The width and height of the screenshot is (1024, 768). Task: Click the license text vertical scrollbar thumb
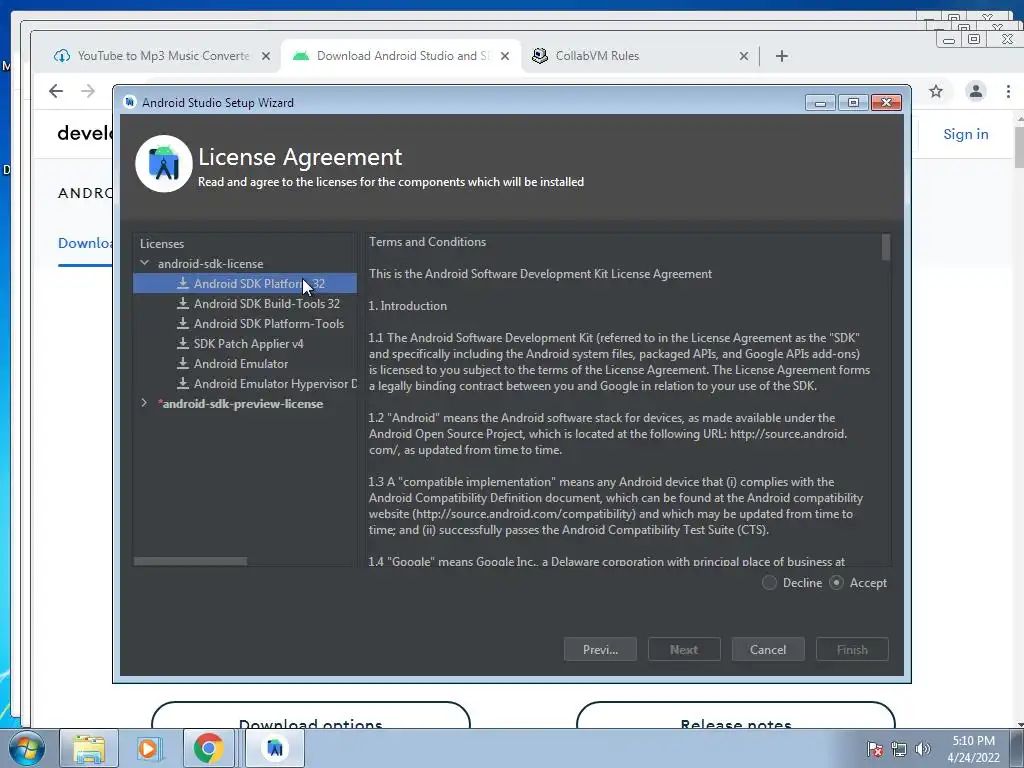click(x=886, y=248)
